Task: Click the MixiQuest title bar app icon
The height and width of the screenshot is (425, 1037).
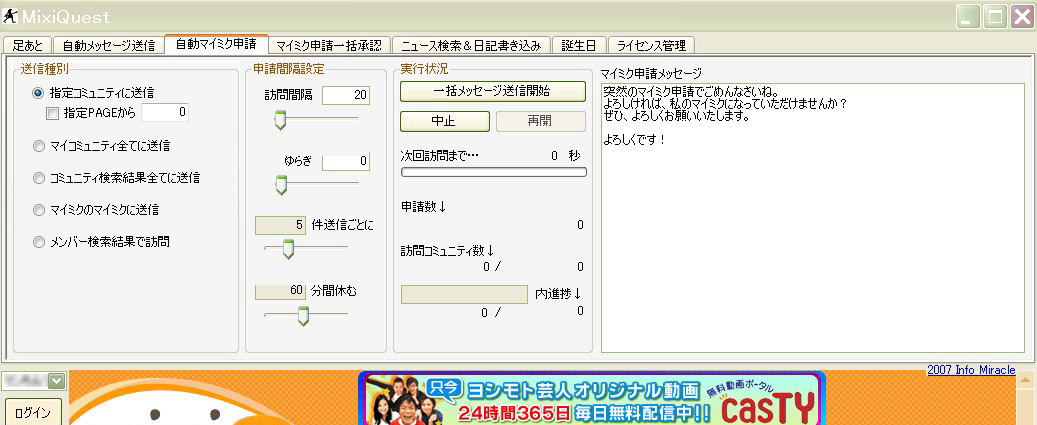Action: pyautogui.click(x=9, y=15)
